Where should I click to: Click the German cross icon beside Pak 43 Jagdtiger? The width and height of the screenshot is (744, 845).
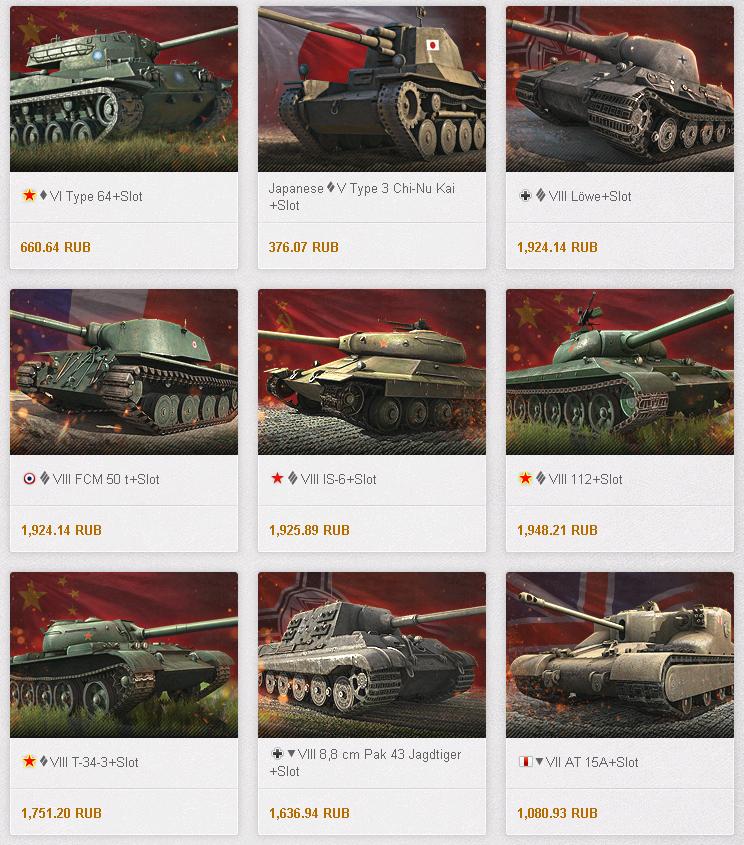click(277, 753)
